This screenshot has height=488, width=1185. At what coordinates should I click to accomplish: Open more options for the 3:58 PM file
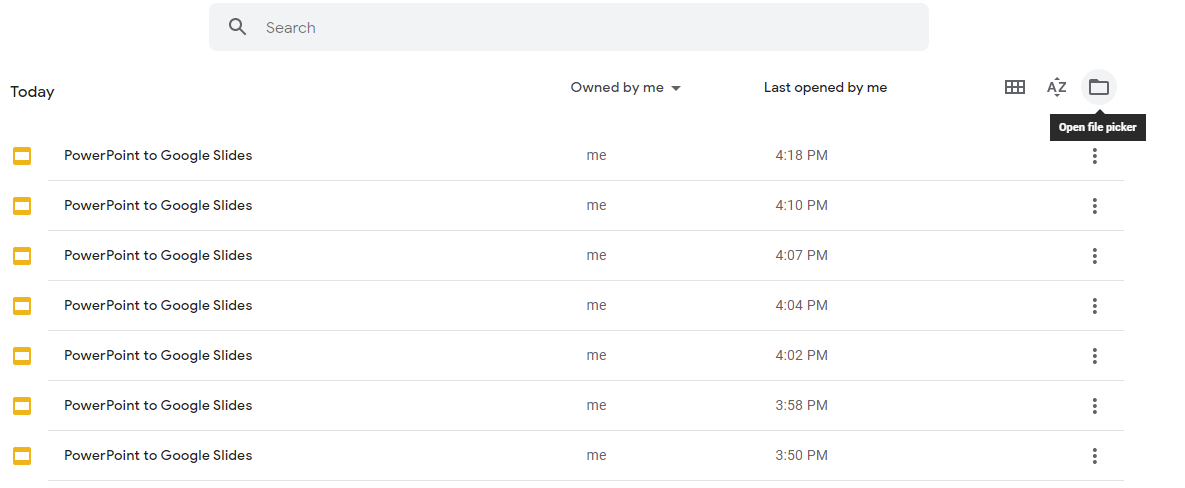coord(1094,406)
